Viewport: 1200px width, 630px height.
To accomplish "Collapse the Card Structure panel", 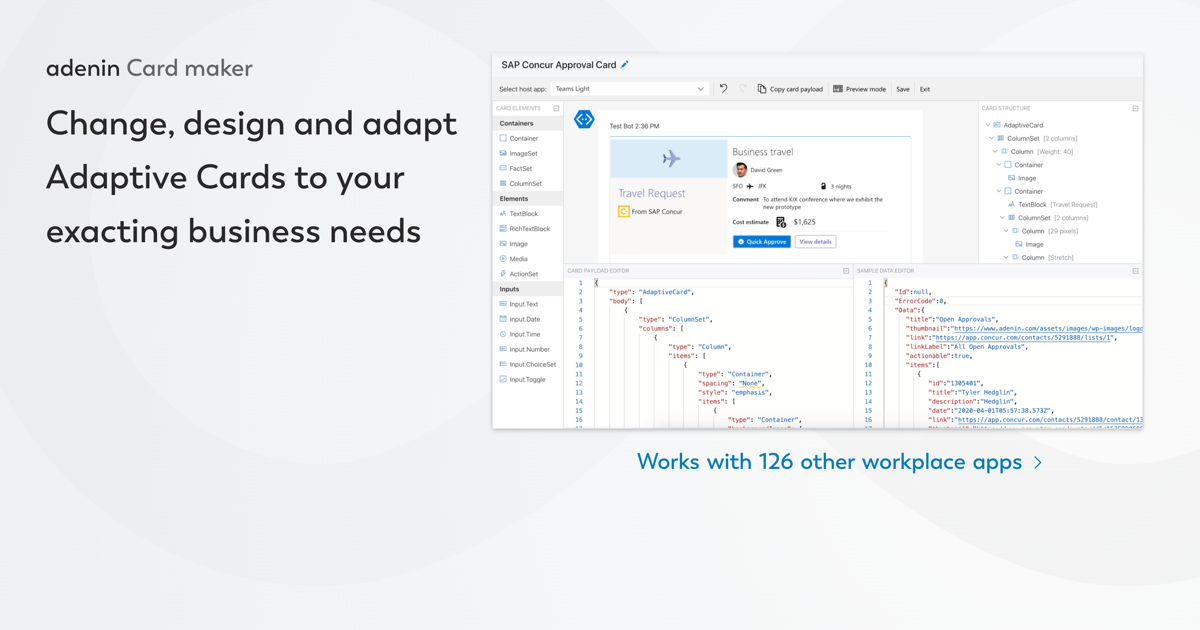I will (x=1135, y=107).
